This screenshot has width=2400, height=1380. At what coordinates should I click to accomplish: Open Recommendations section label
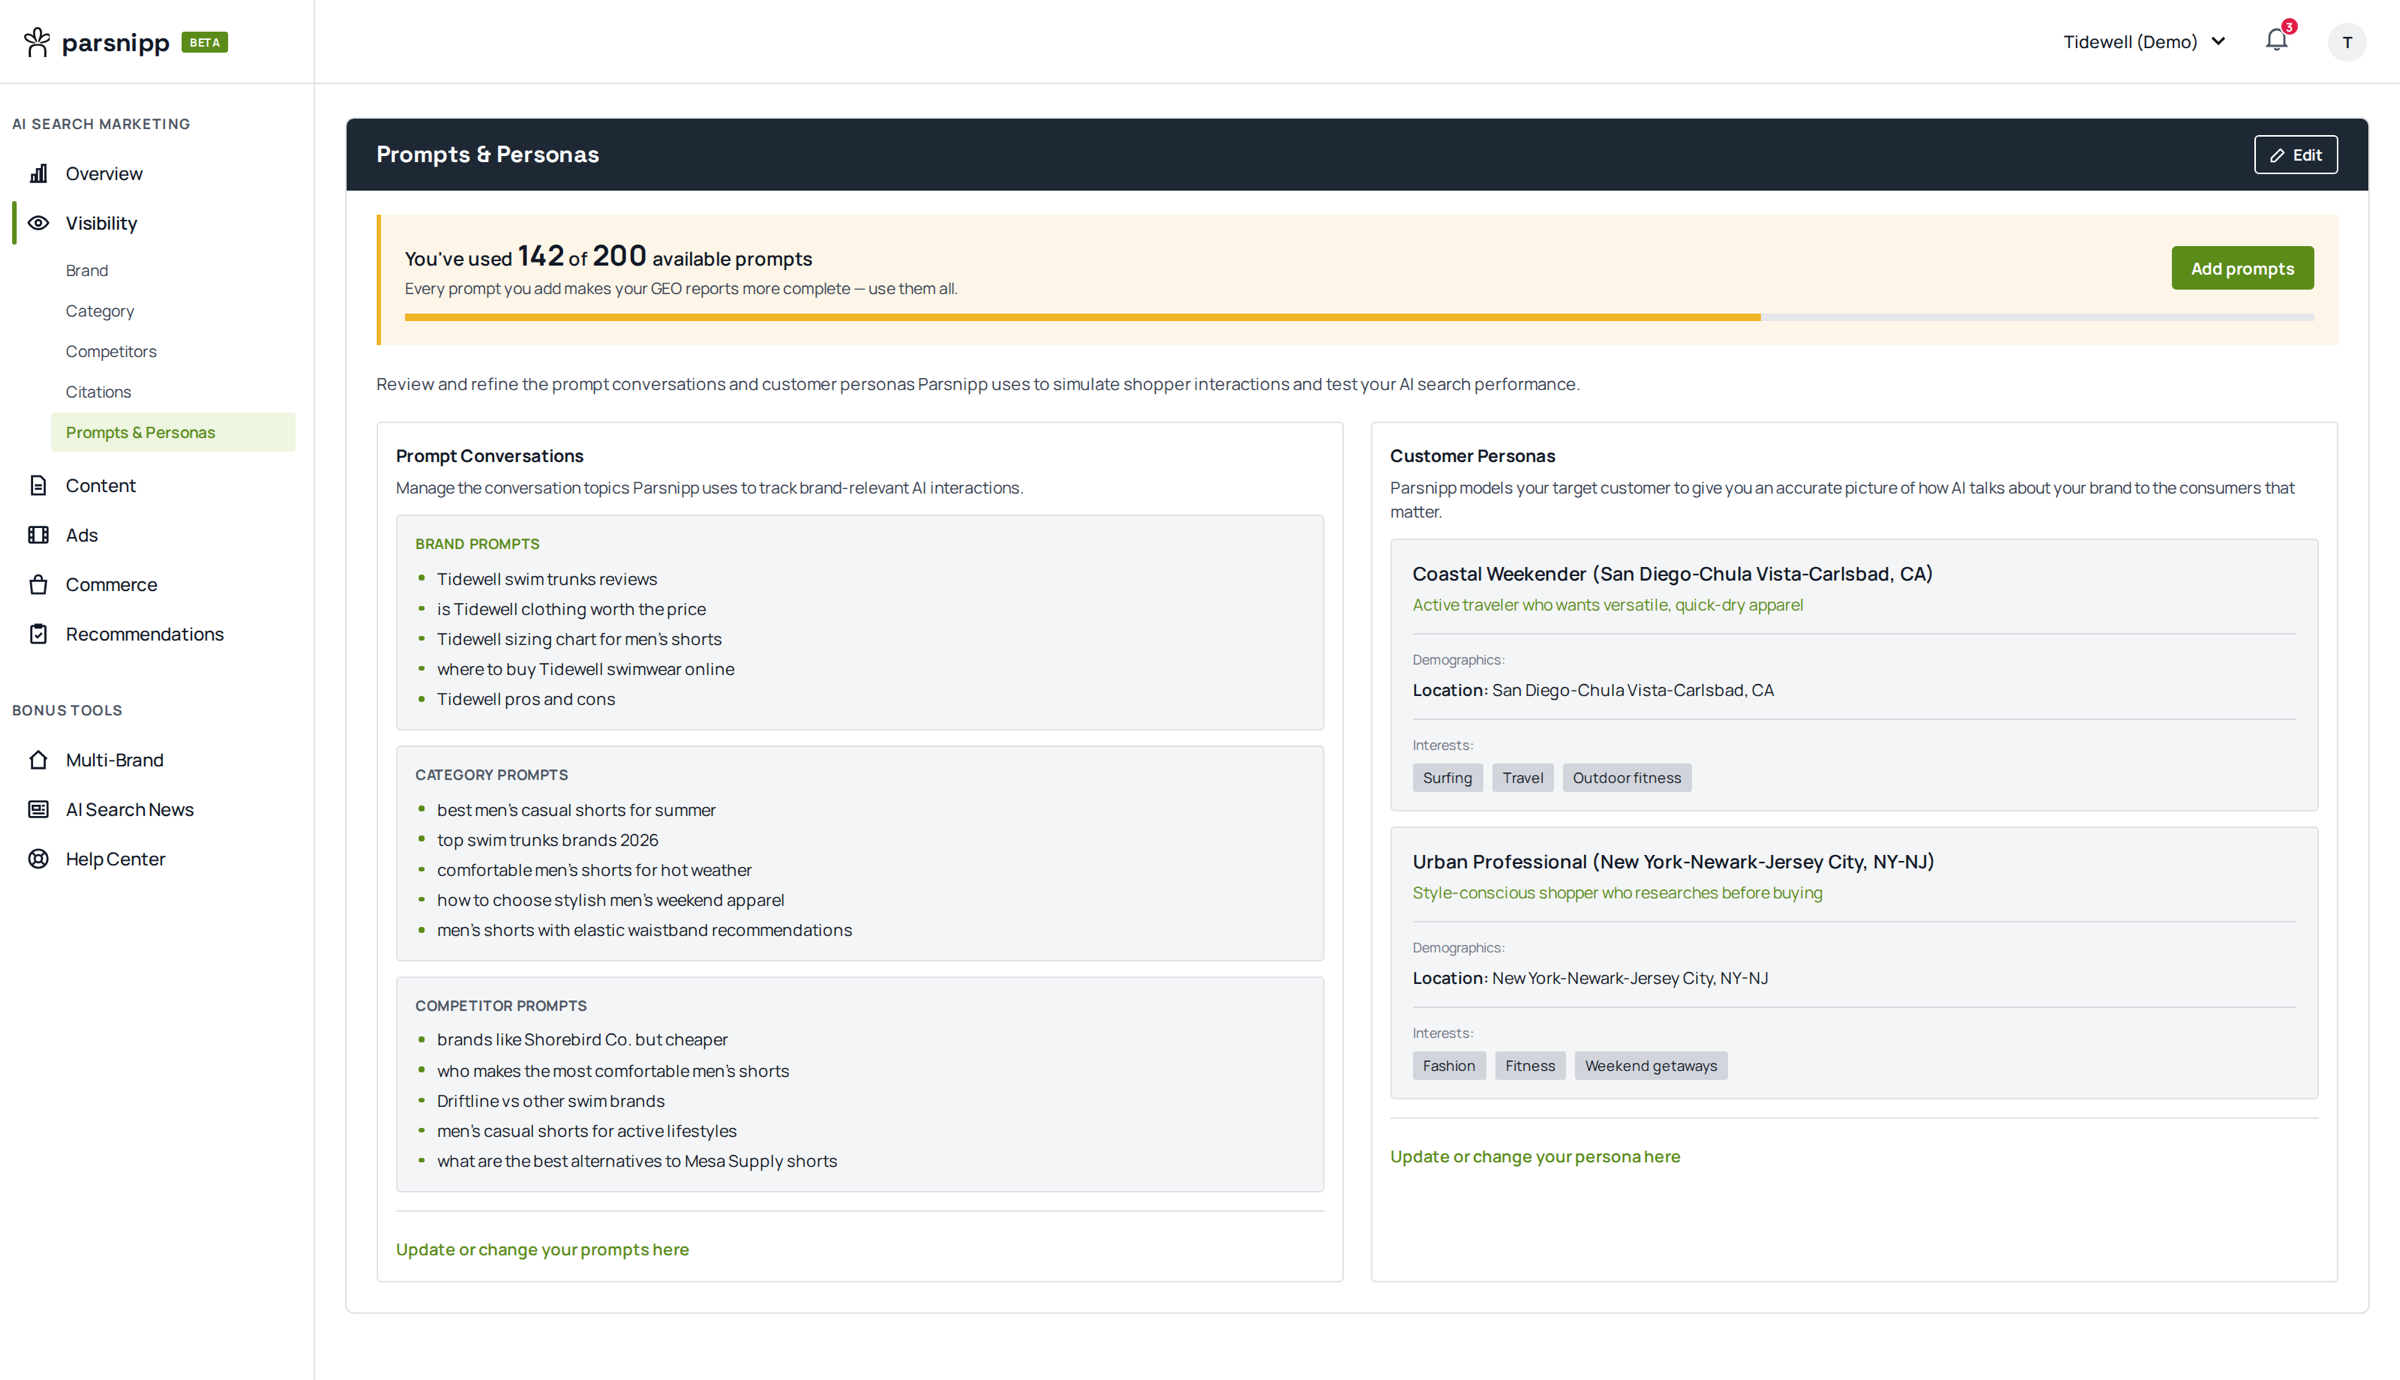click(145, 634)
